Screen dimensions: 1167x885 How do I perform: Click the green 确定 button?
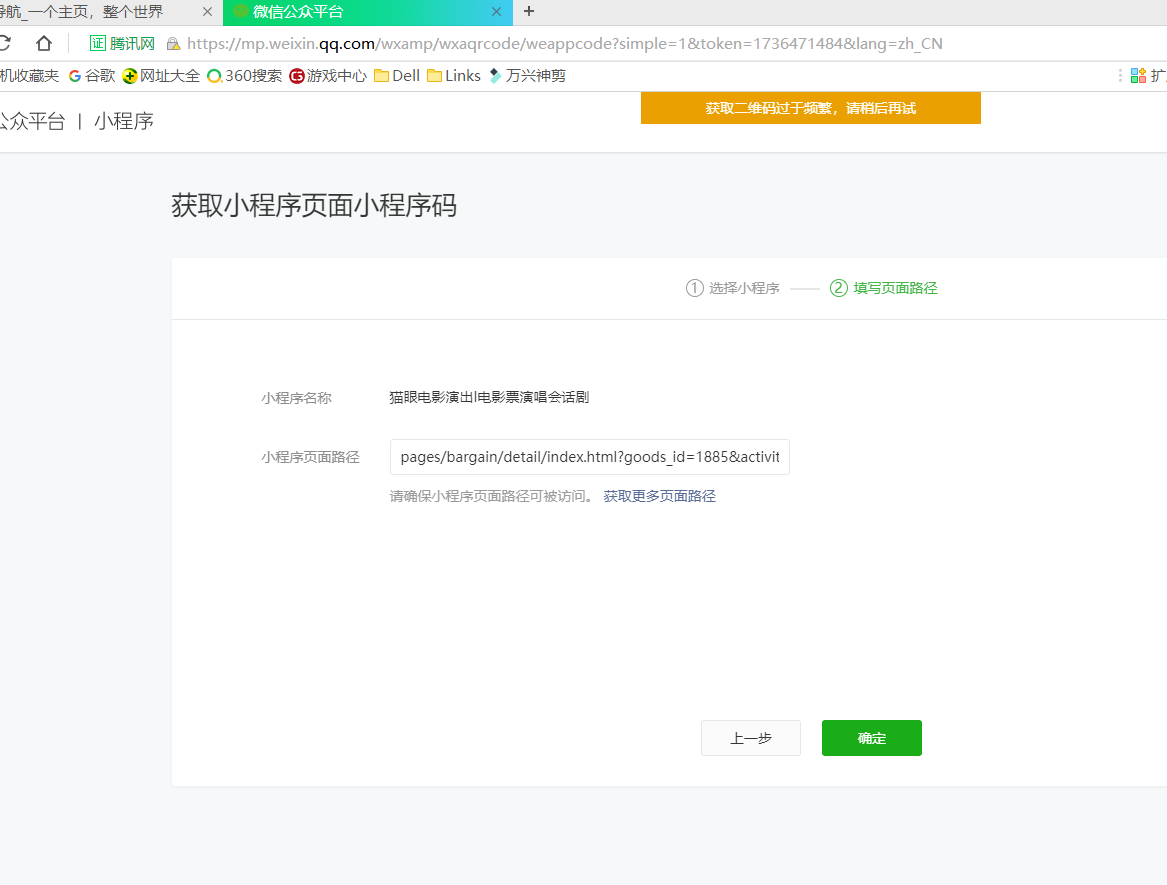872,738
